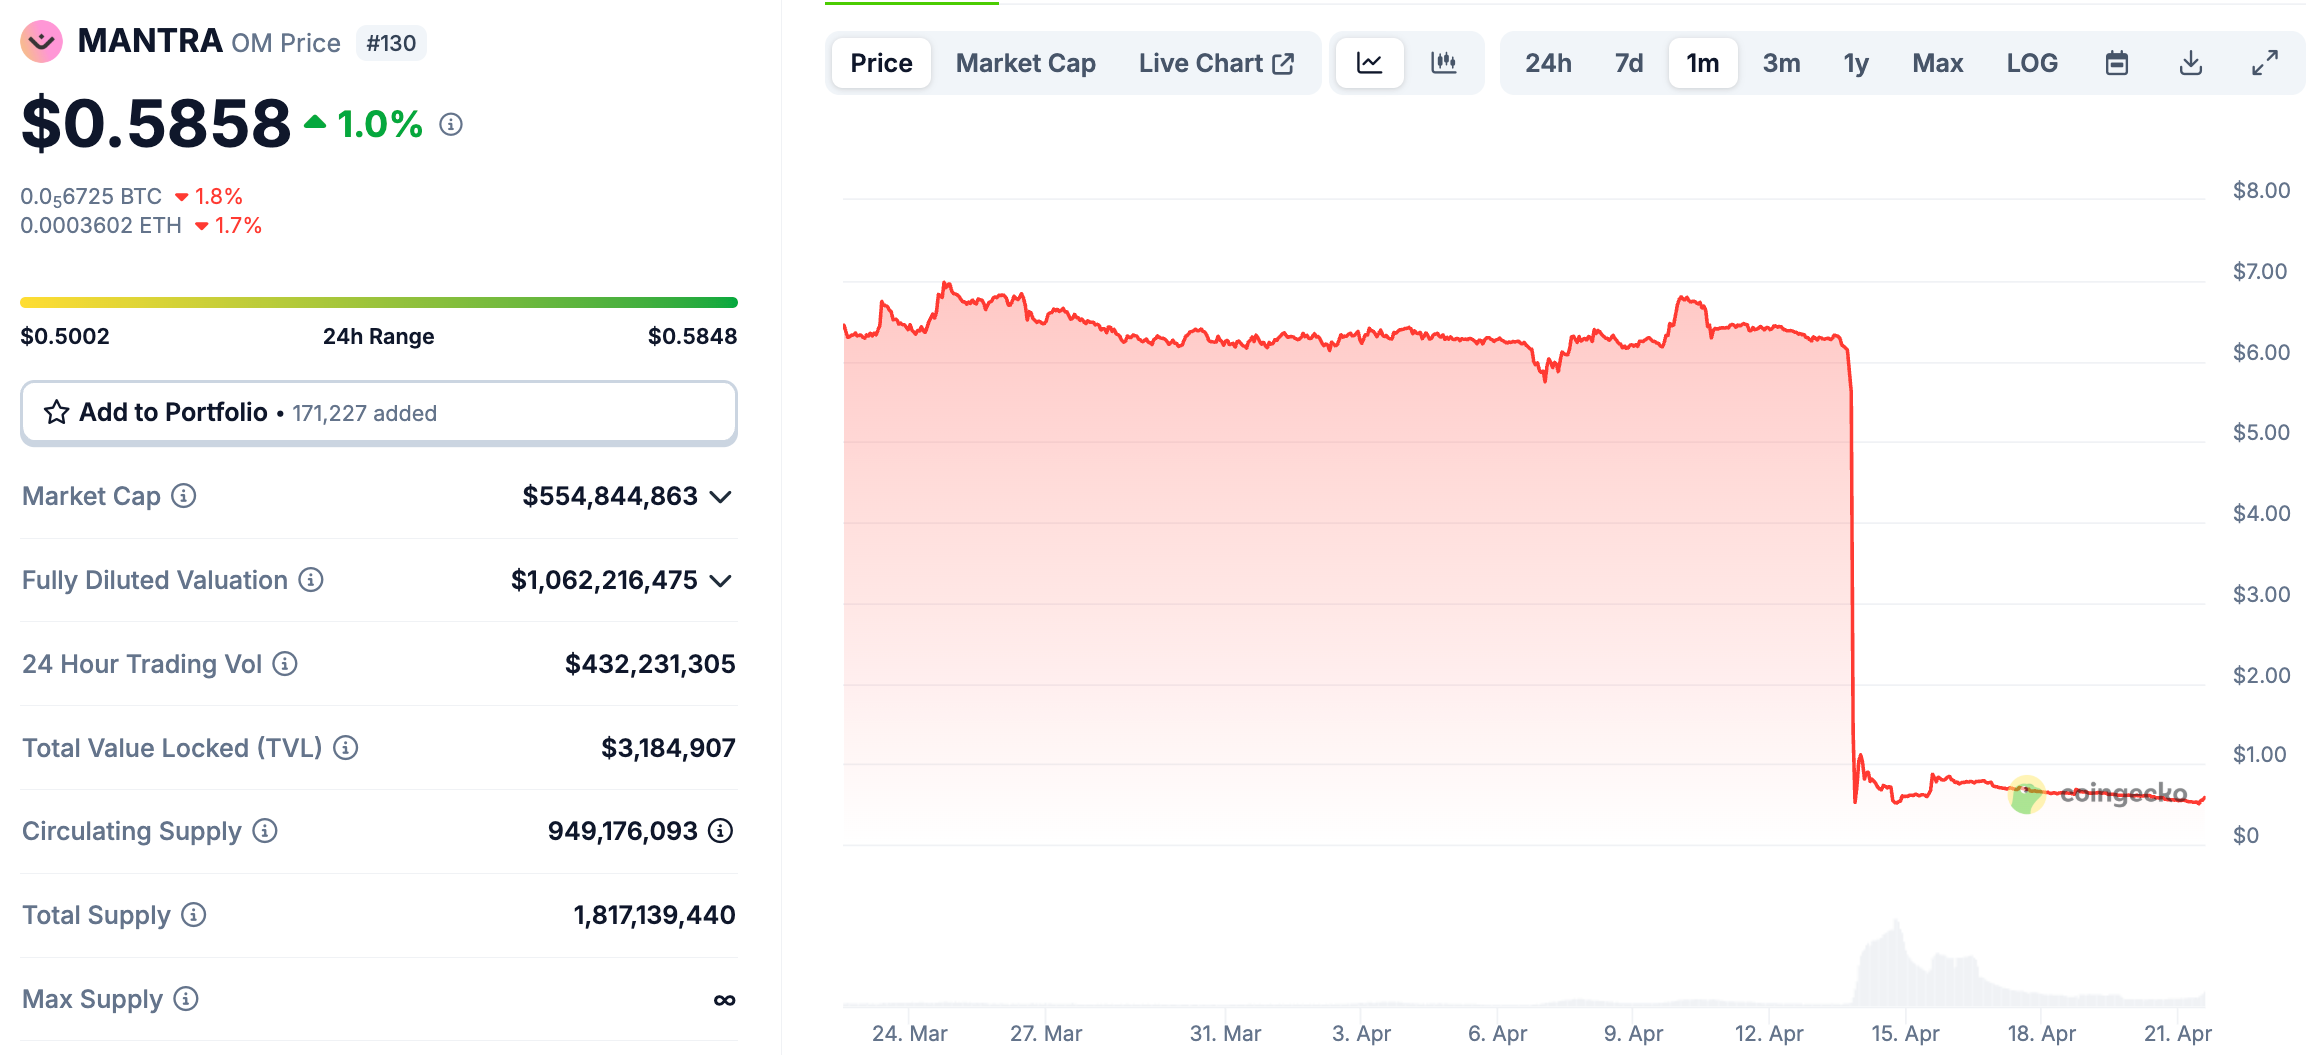The width and height of the screenshot is (2323, 1055).
Task: Switch to the candlestick chart icon
Action: (1443, 63)
